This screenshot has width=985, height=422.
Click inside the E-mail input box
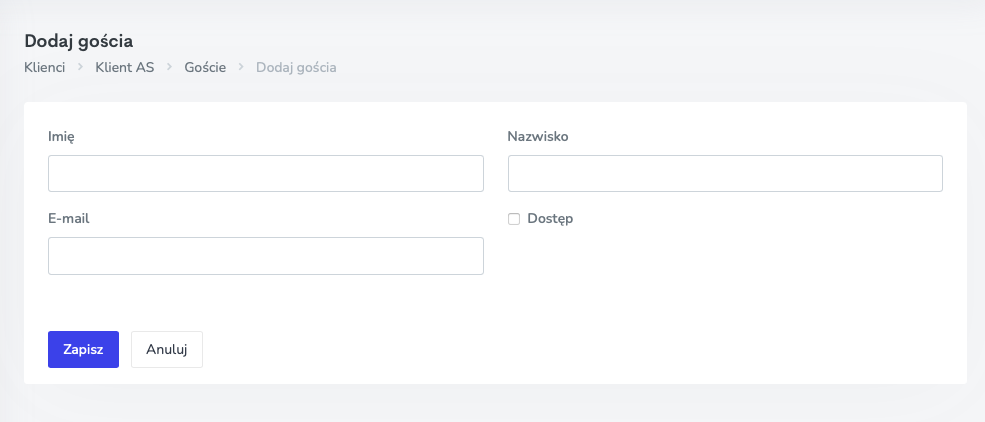point(265,256)
